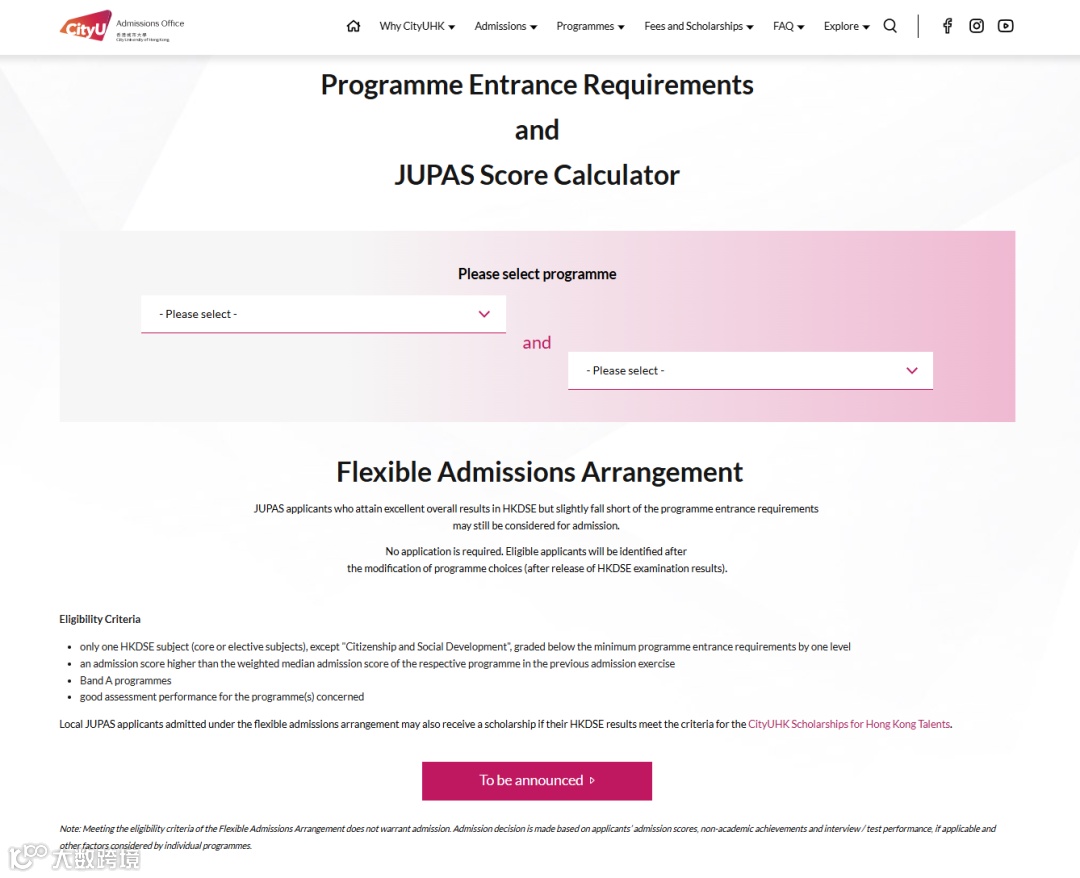This screenshot has width=1080, height=878.
Task: Click the Band A programmes bullet
Action: [125, 680]
